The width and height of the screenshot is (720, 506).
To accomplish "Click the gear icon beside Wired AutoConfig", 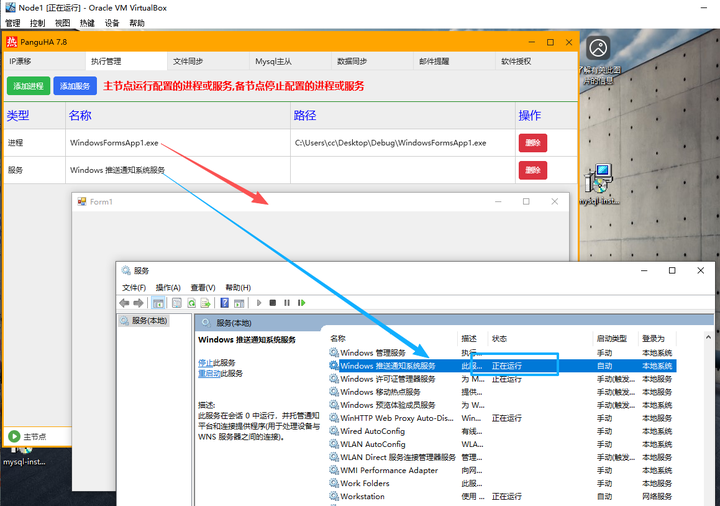I will pos(334,431).
